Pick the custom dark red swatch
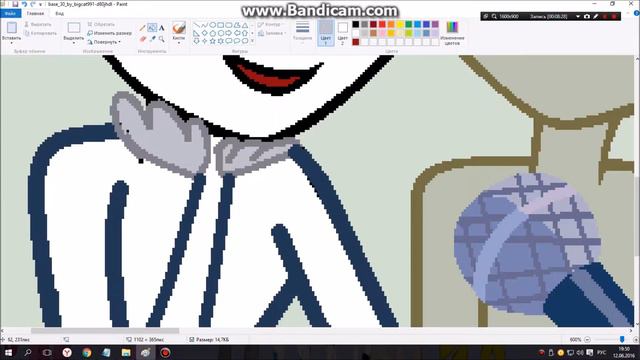This screenshot has height=360, width=640. point(356,42)
